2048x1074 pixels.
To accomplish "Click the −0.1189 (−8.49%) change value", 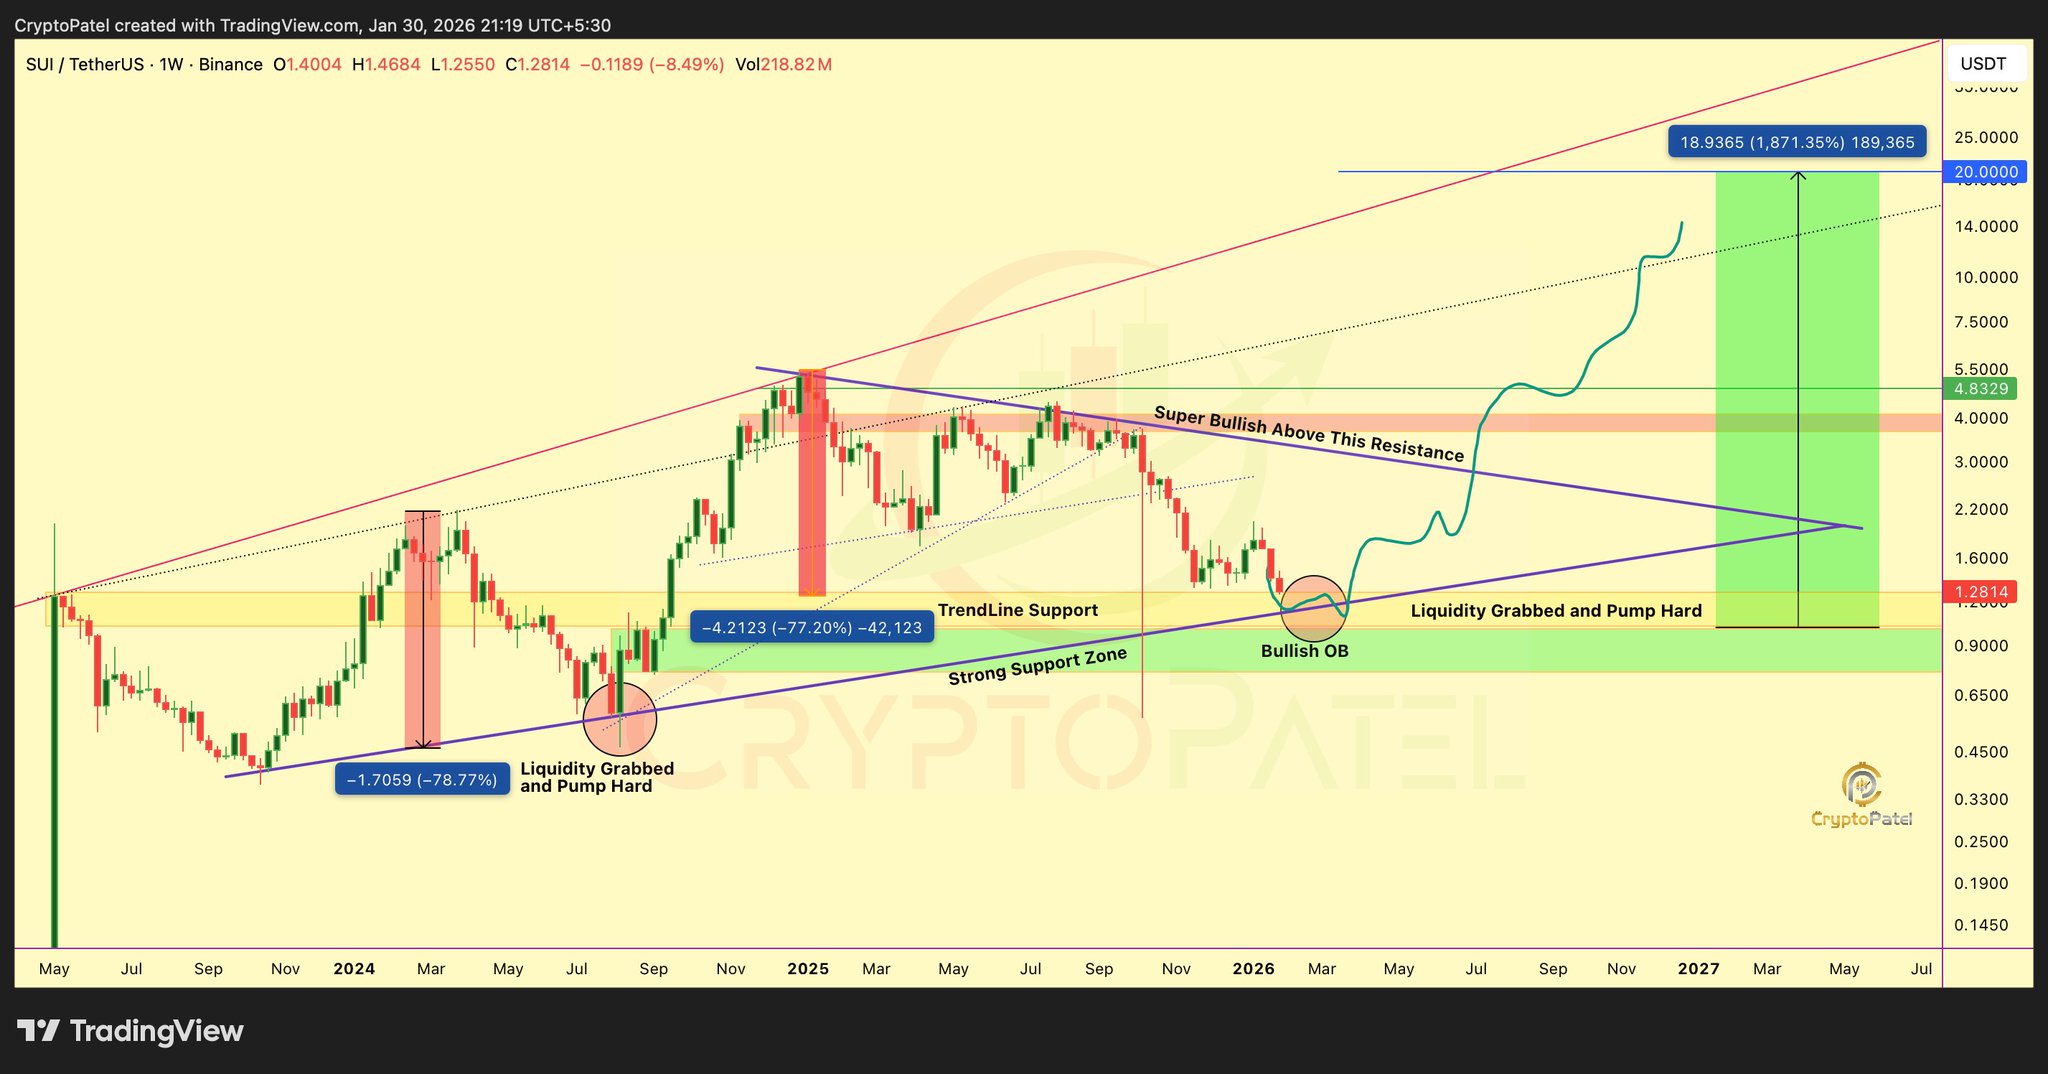I will tap(652, 65).
